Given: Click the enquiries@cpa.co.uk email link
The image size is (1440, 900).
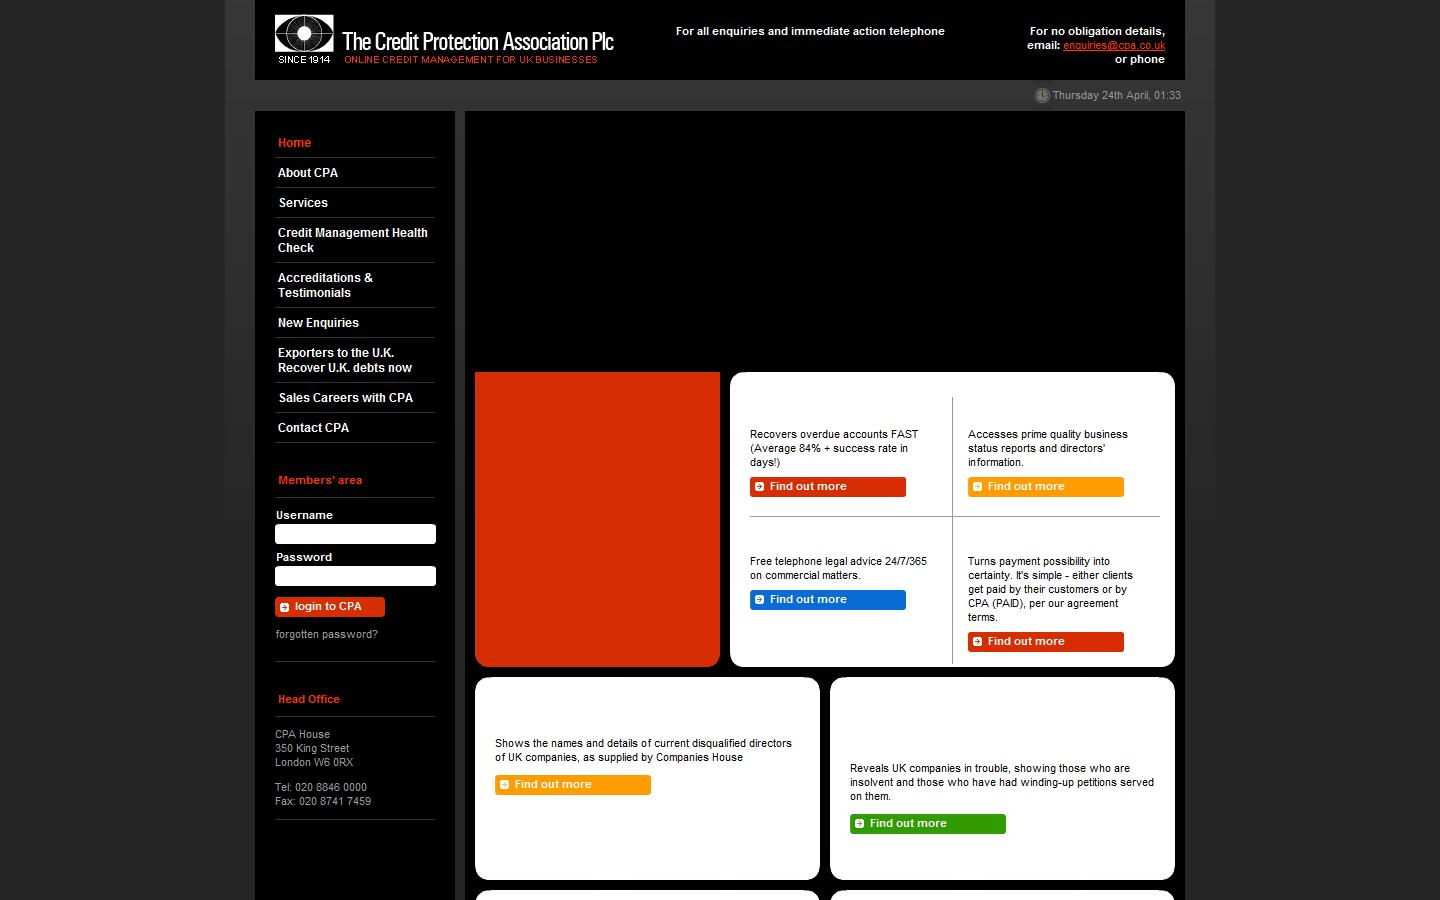Looking at the screenshot, I should (x=1113, y=45).
